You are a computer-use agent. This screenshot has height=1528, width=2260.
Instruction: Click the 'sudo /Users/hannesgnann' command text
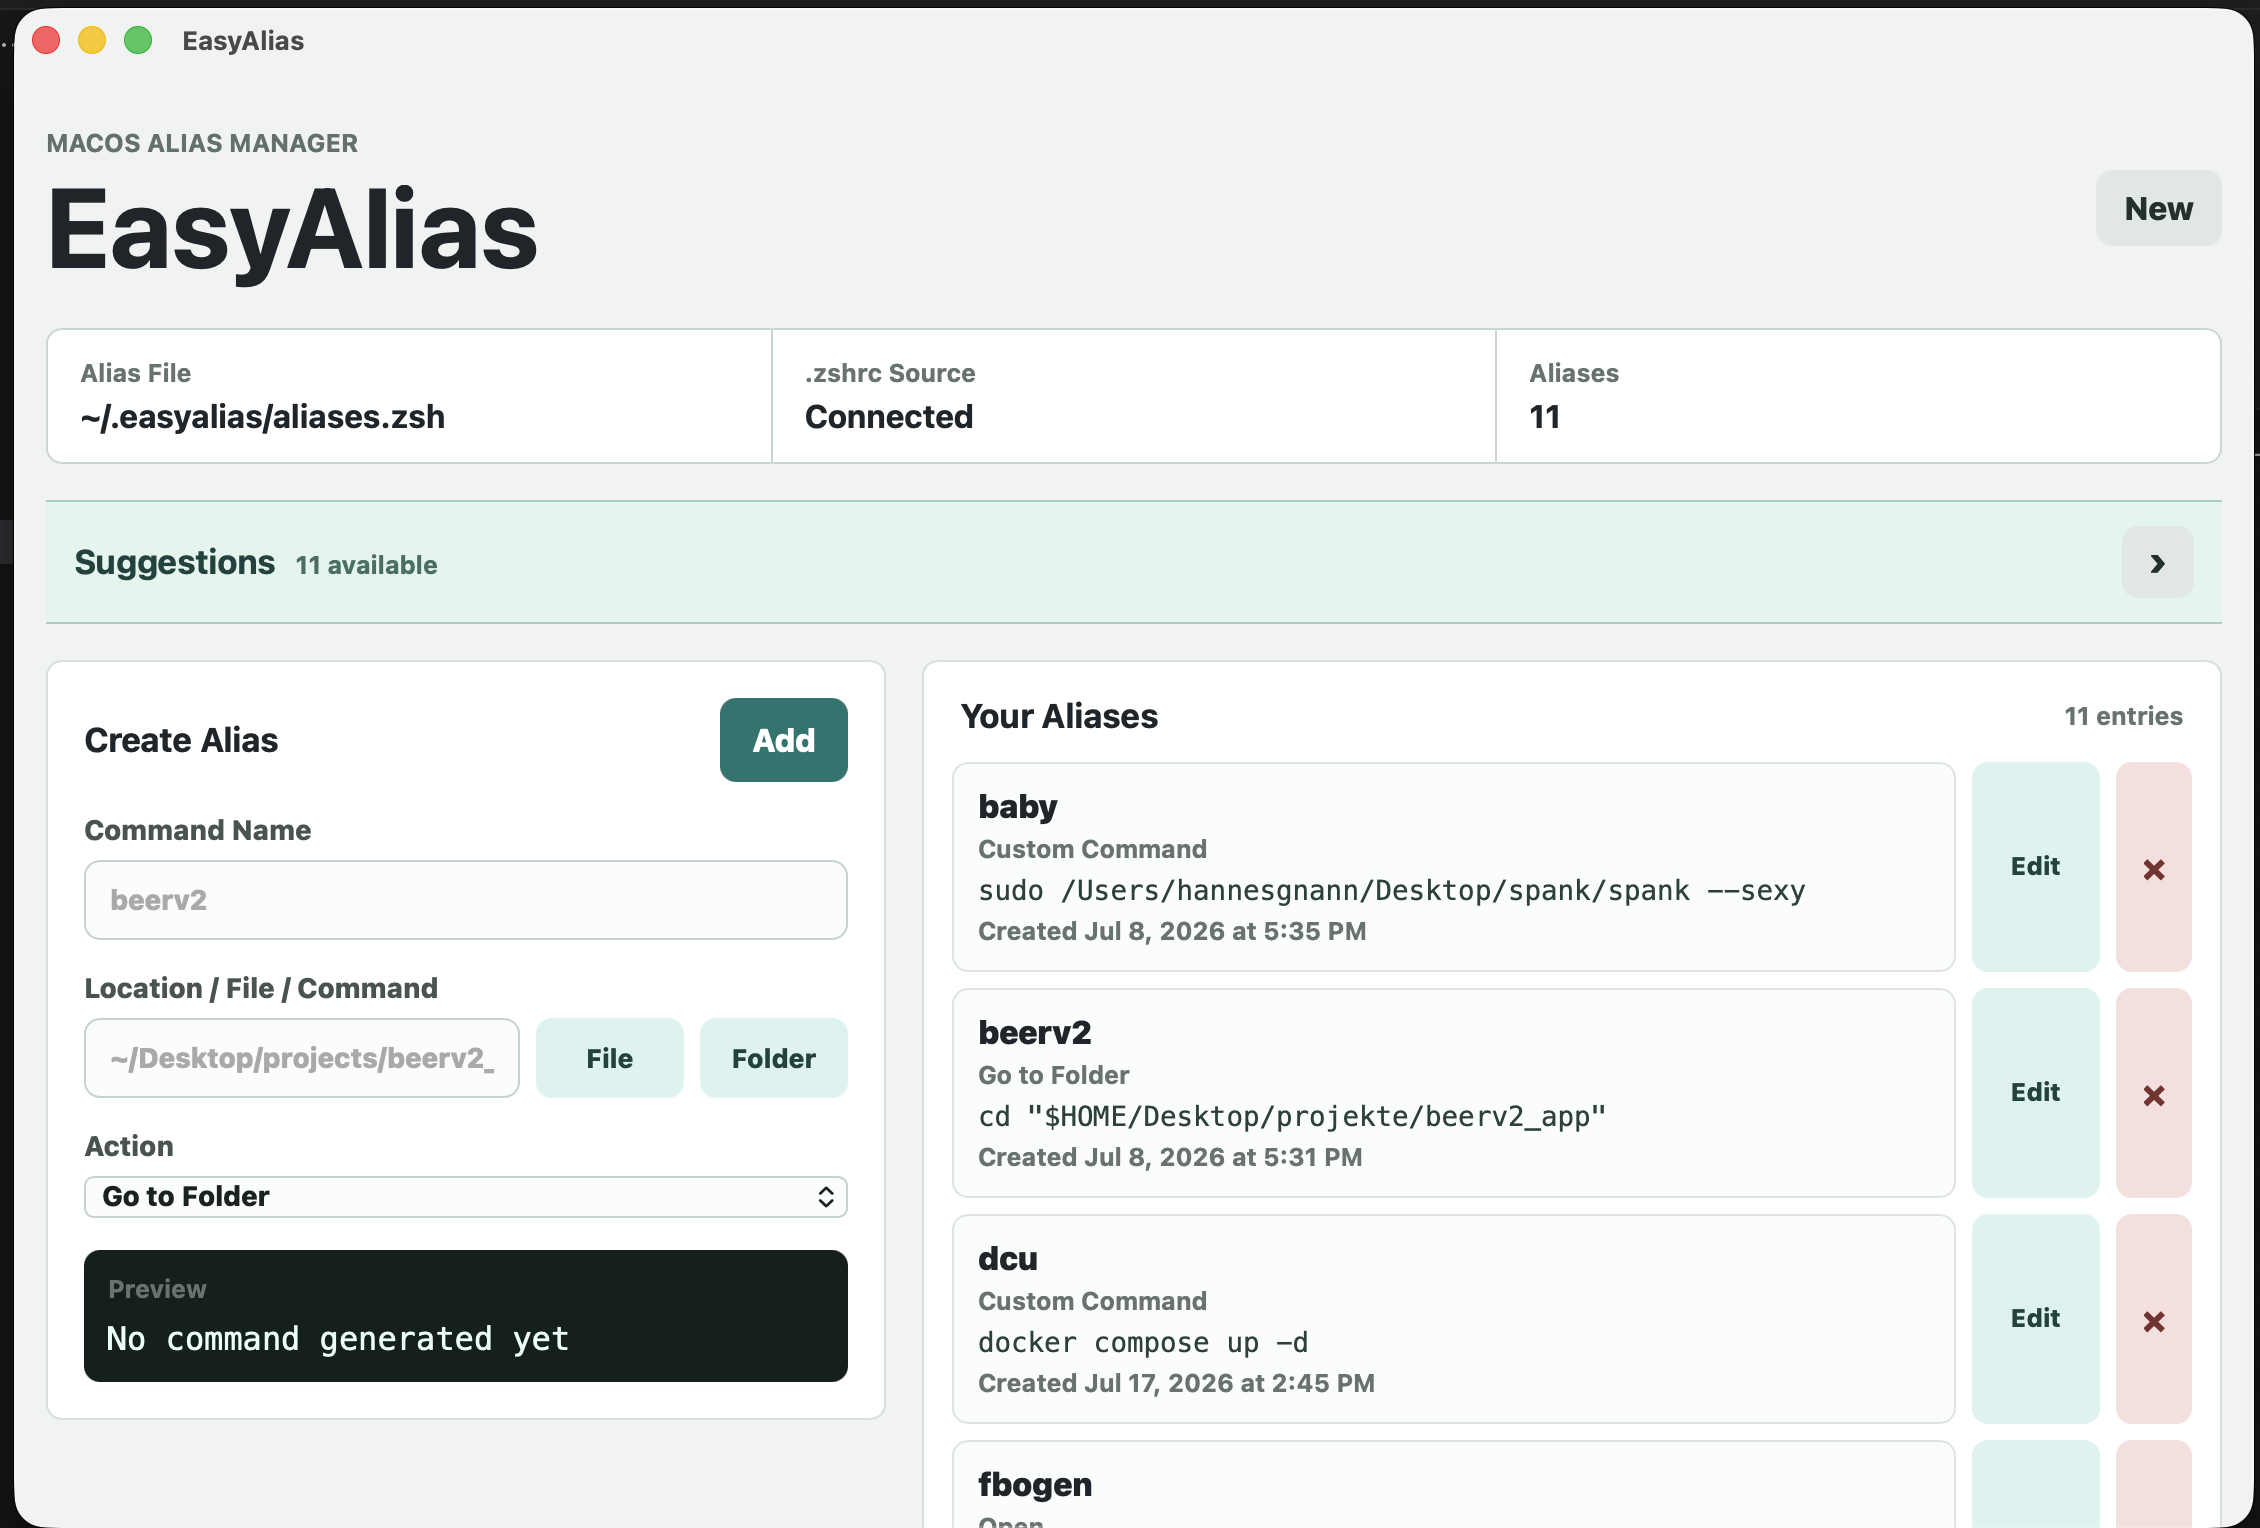[x=1392, y=891]
